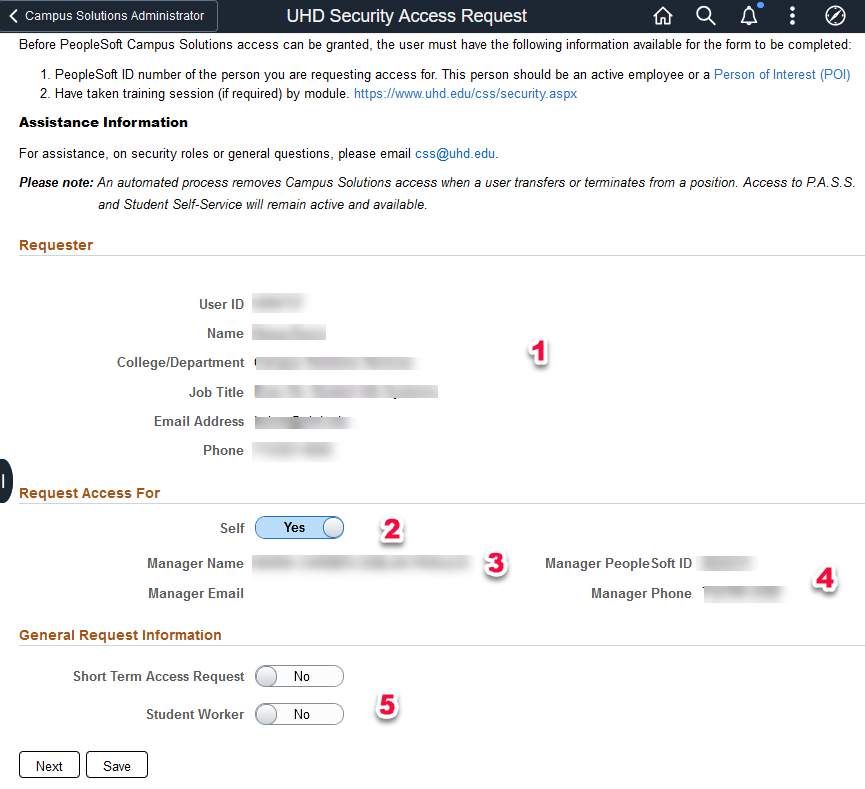Image resolution: width=865 pixels, height=789 pixels.
Task: Click the 'Manager Email' label
Action: click(x=196, y=594)
